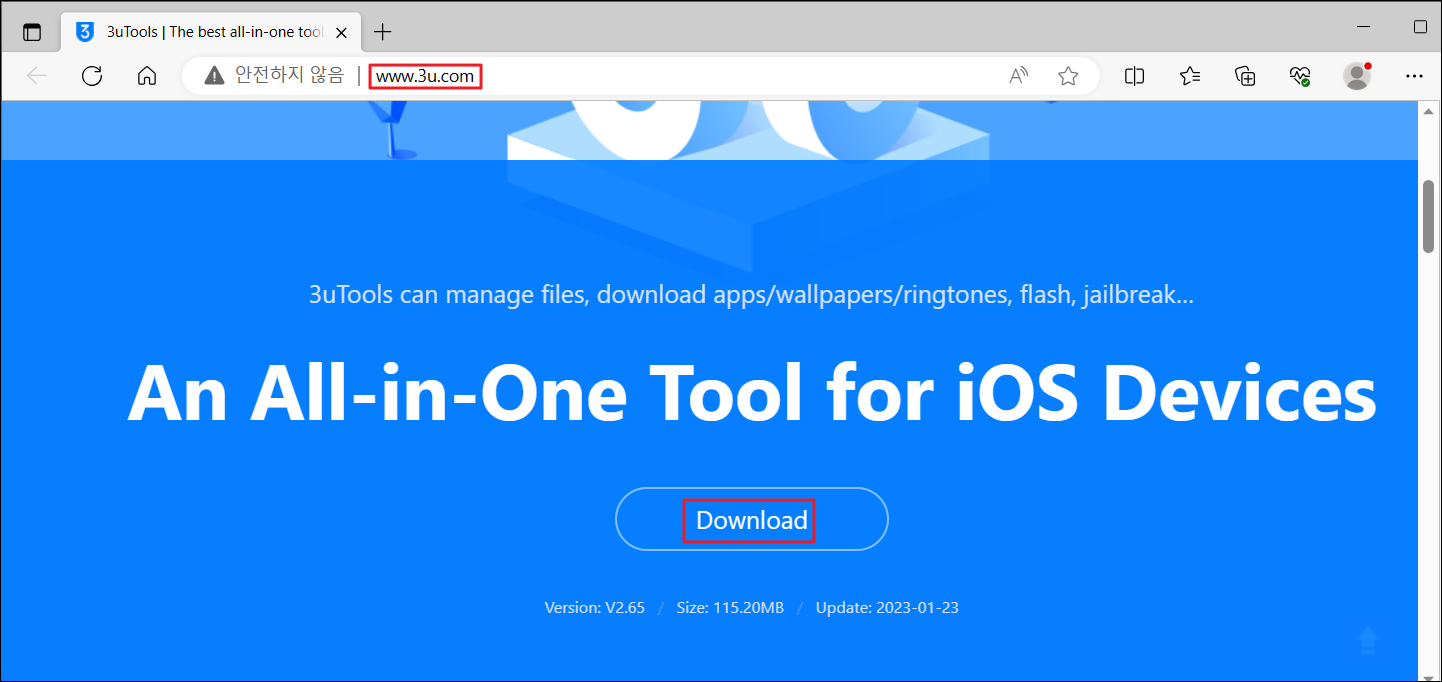Add this page to favorites star
Image resolution: width=1442 pixels, height=682 pixels.
pos(1068,76)
